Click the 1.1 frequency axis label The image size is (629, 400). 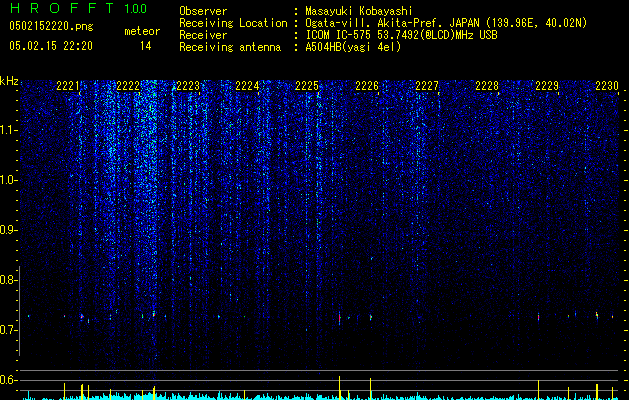point(7,130)
